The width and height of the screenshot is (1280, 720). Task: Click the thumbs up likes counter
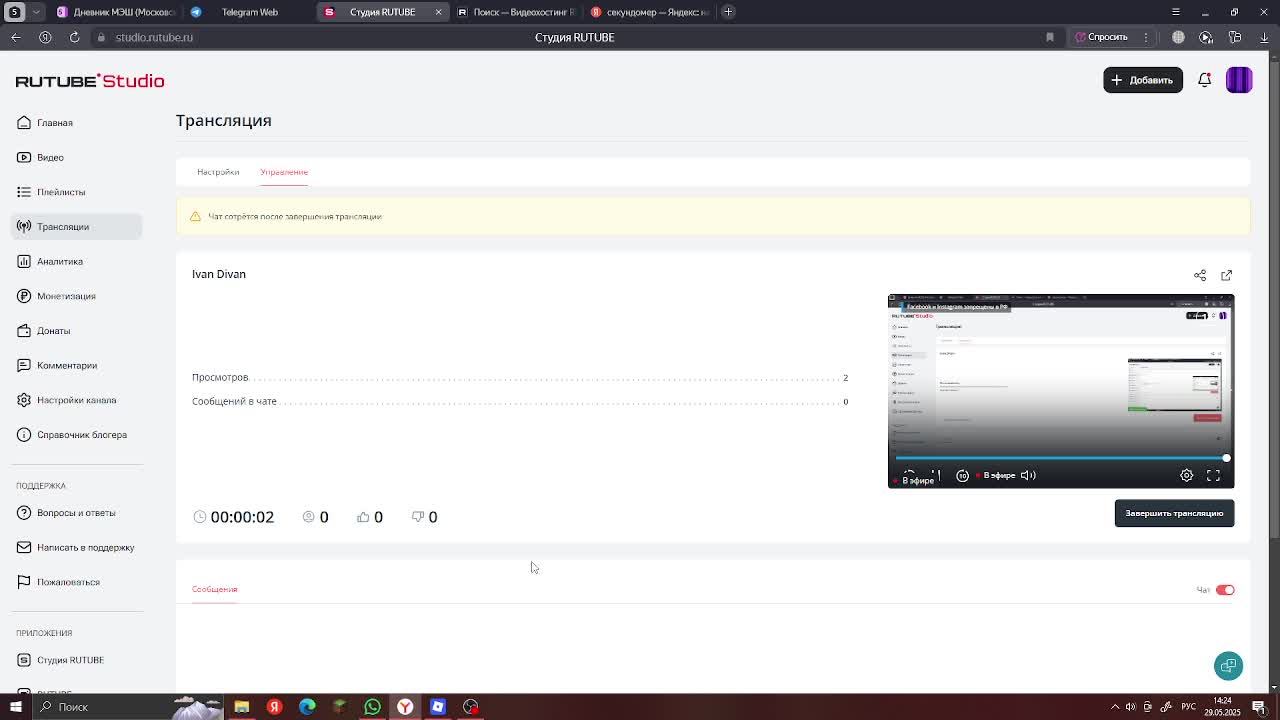pos(370,517)
